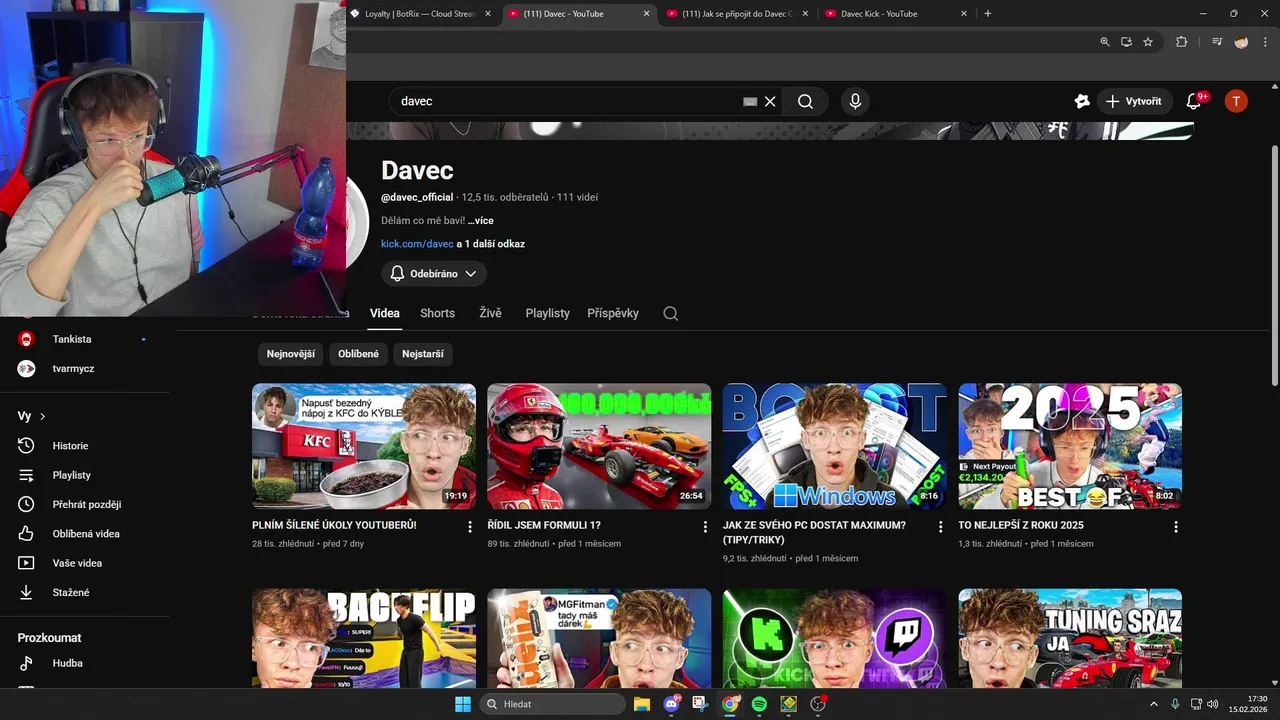The height and width of the screenshot is (720, 1280).
Task: Open Windows Start menu
Action: point(463,704)
